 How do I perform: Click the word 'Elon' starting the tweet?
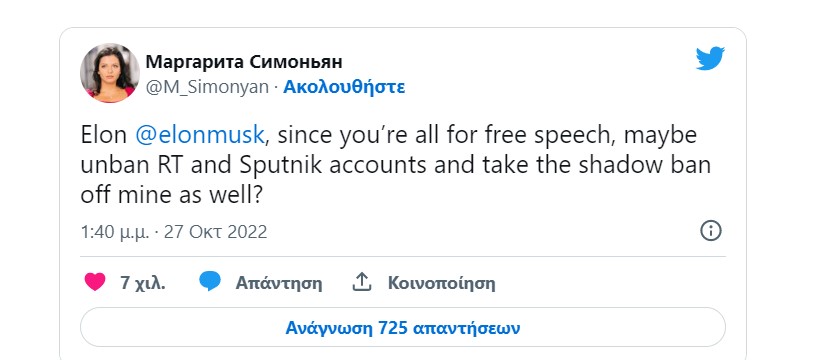104,135
